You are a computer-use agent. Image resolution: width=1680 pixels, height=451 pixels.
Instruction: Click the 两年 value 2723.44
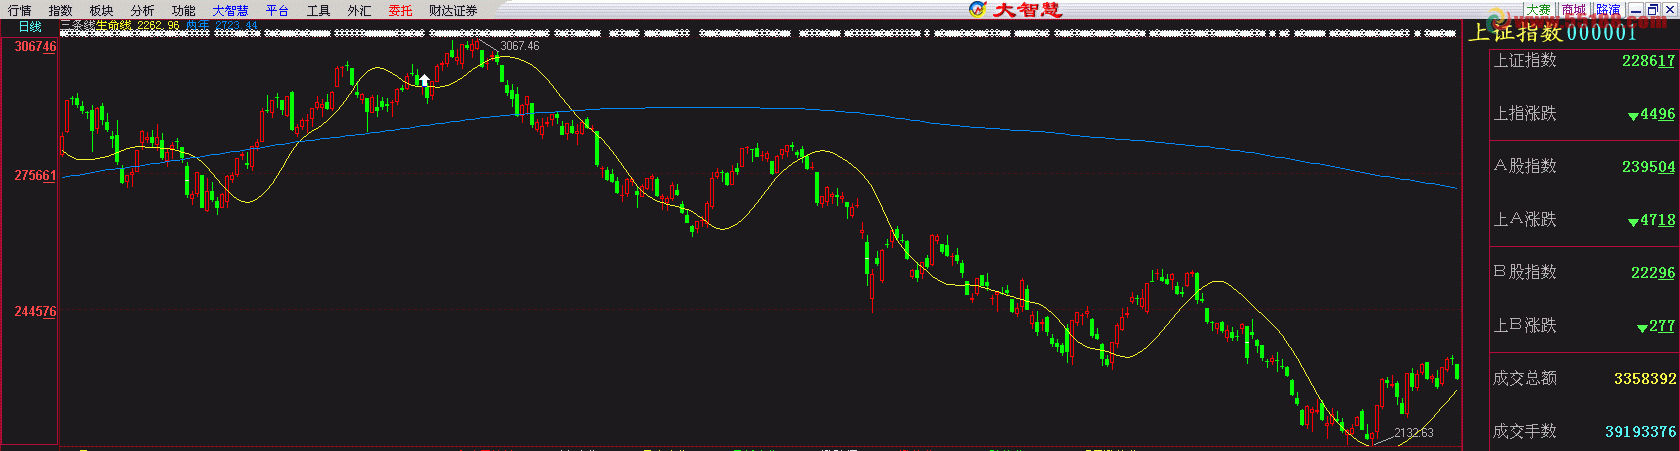pyautogui.click(x=236, y=26)
